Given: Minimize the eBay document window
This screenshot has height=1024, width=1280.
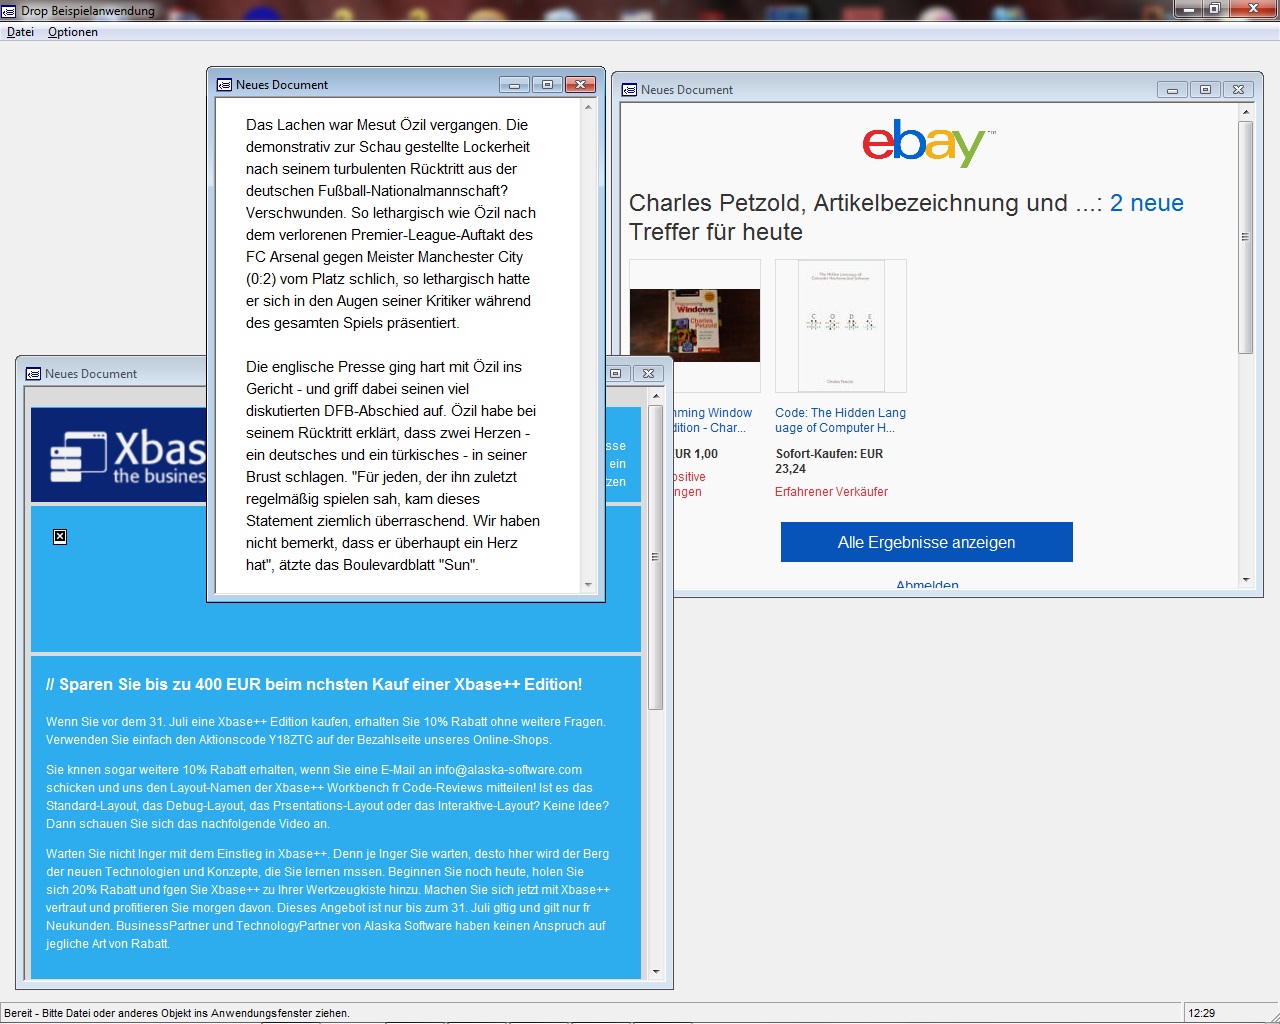Looking at the screenshot, I should [x=1172, y=90].
